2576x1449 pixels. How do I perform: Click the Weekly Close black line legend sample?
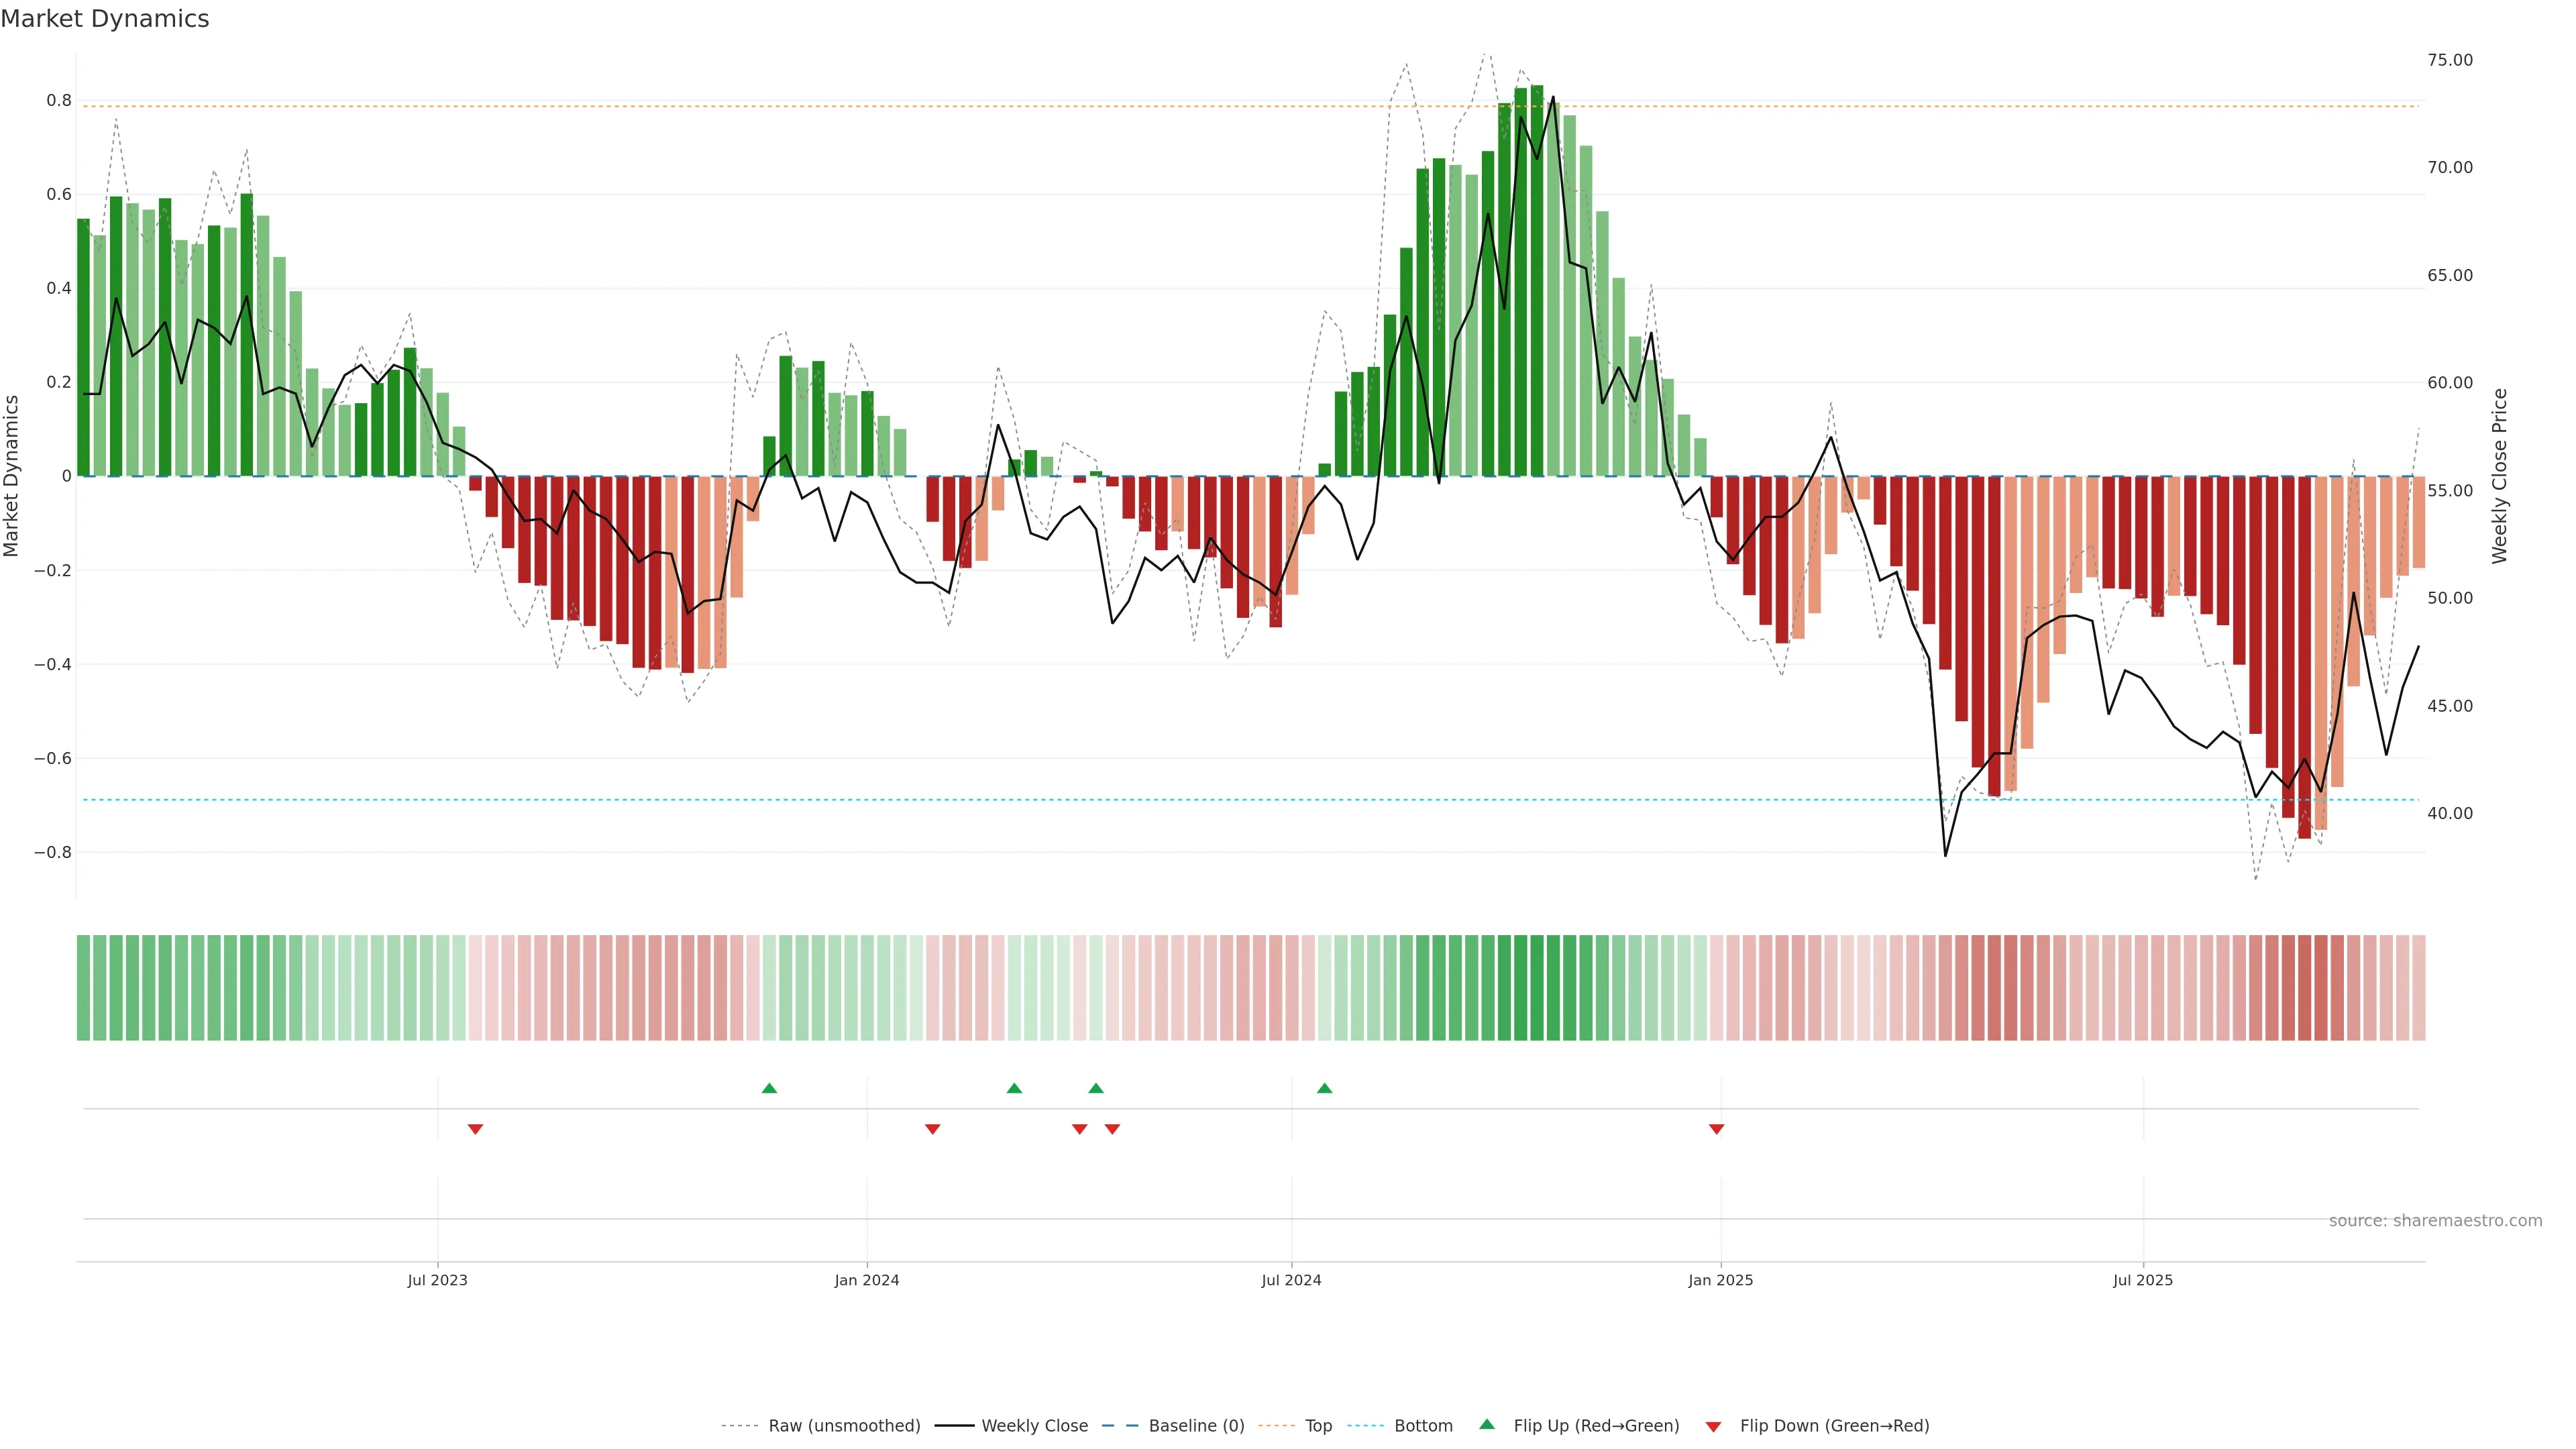tap(954, 1426)
